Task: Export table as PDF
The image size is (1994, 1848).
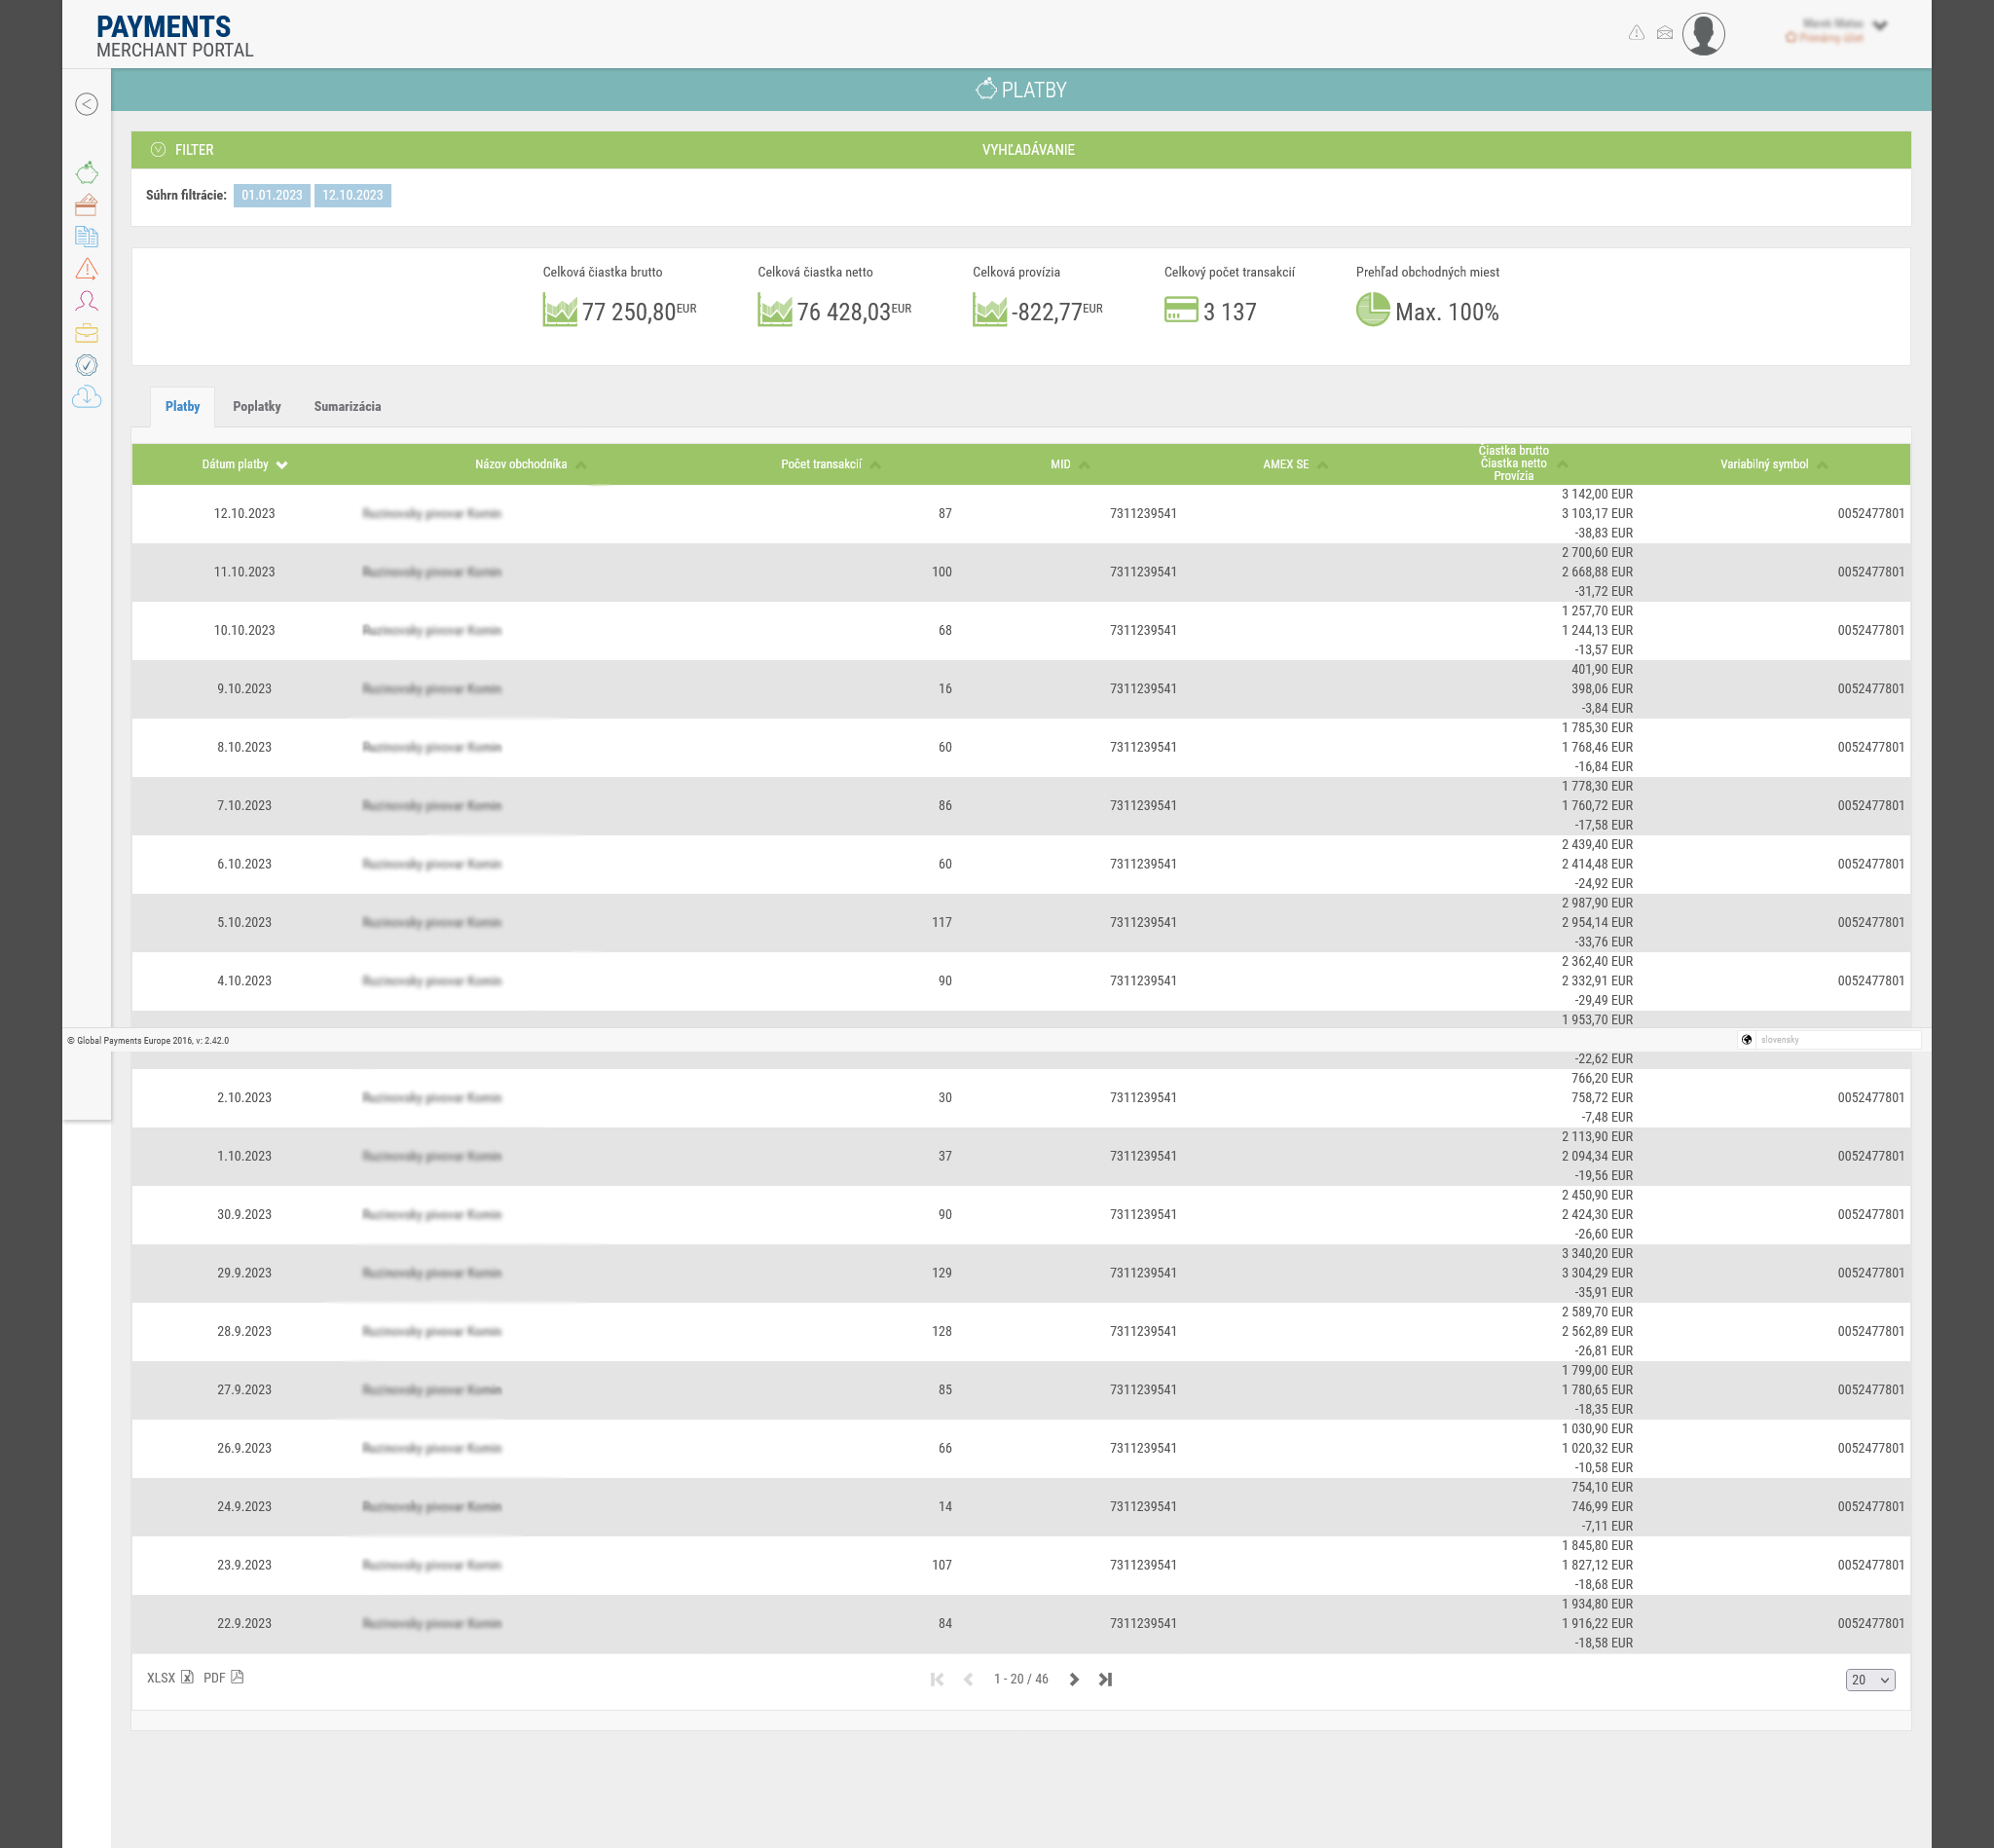Action: point(223,1678)
